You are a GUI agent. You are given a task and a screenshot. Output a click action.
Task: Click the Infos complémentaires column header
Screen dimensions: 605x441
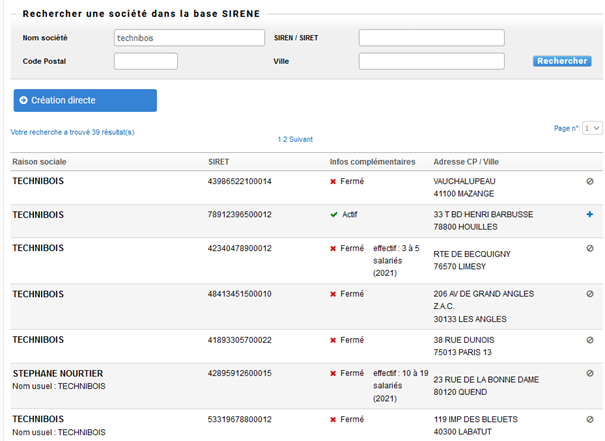click(372, 162)
